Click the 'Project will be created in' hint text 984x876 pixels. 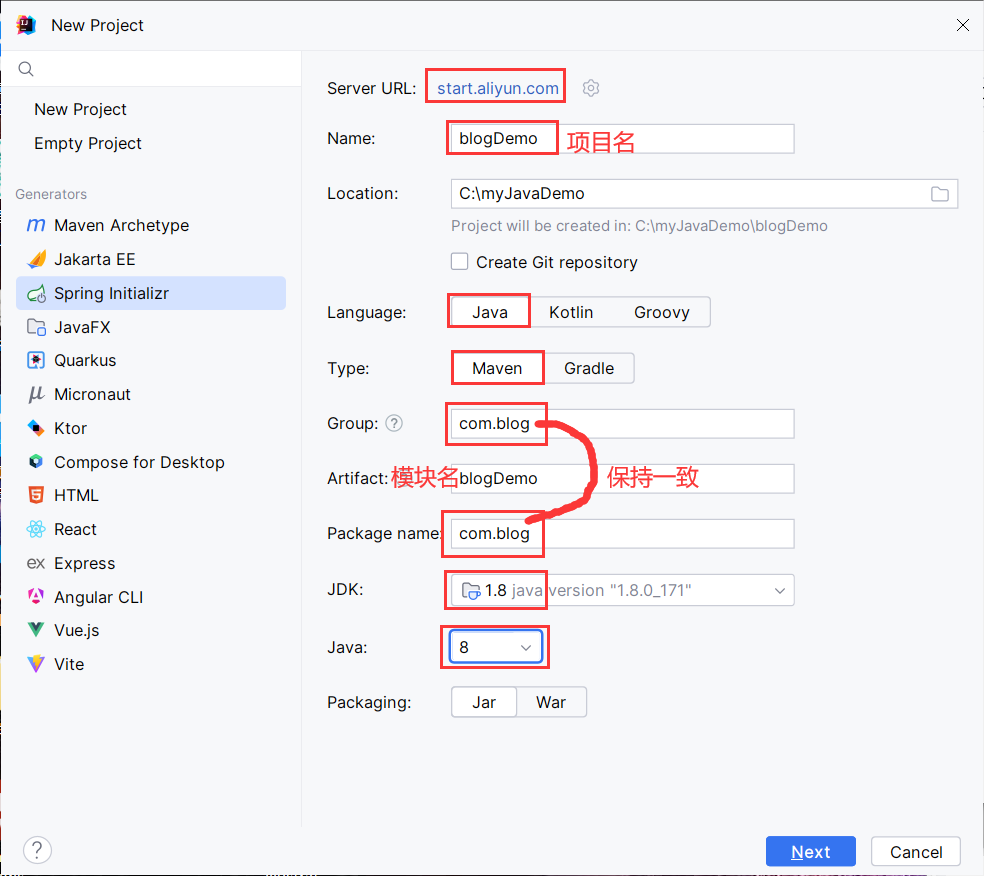639,226
